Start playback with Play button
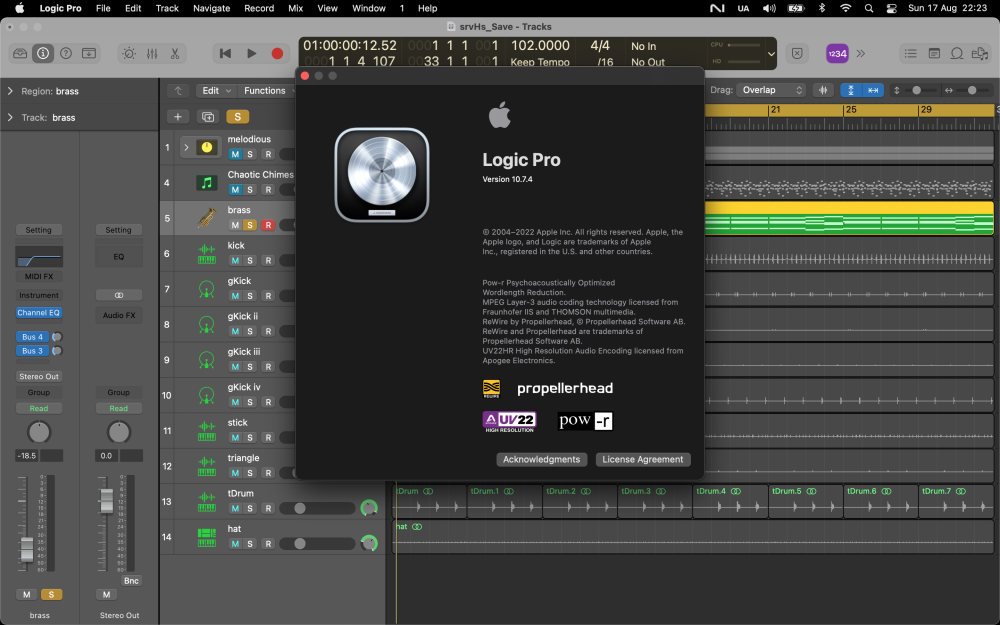The width and height of the screenshot is (1000, 625). 251,54
